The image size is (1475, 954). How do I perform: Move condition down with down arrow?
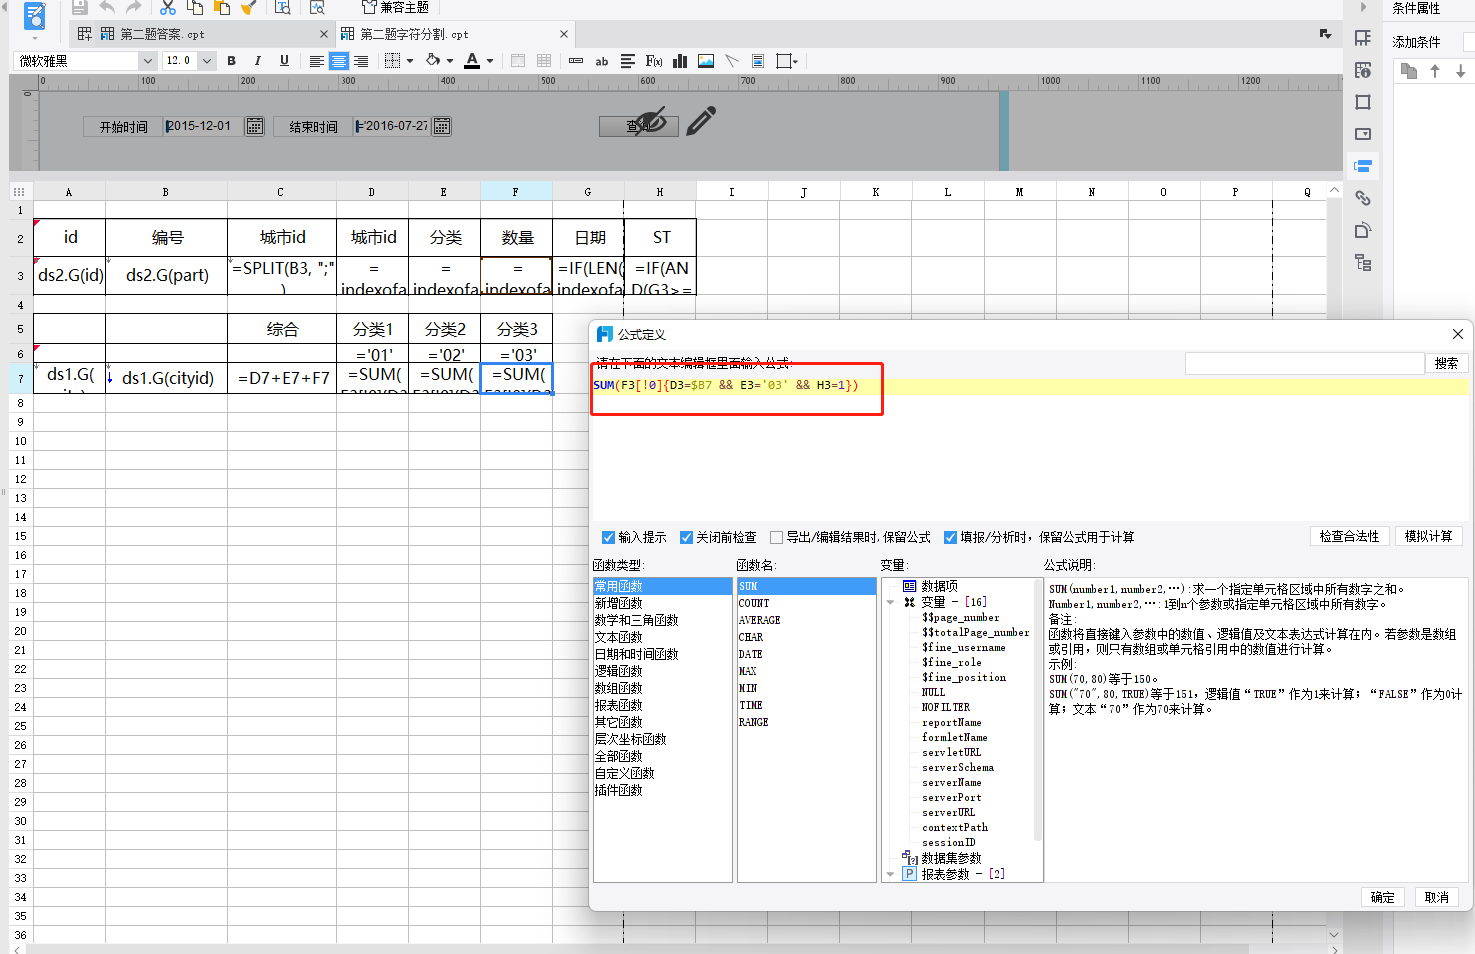1460,71
